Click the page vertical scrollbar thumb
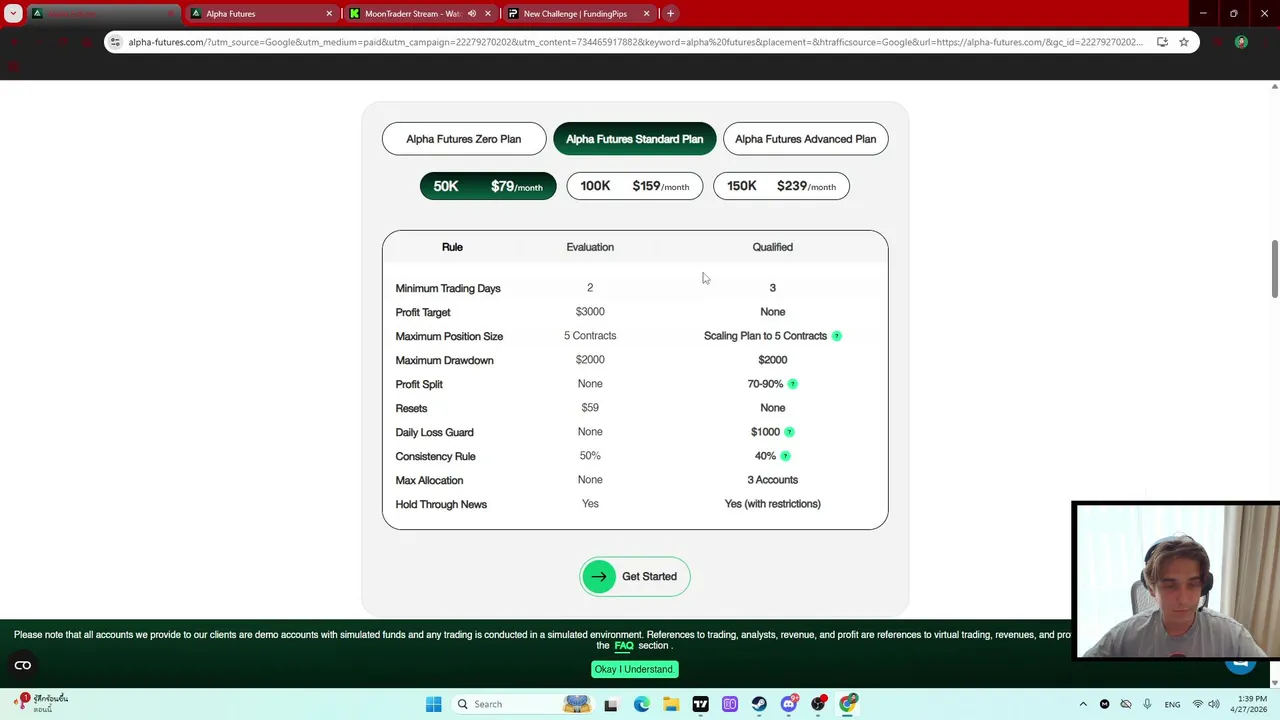This screenshot has width=1280, height=720. click(x=1274, y=269)
